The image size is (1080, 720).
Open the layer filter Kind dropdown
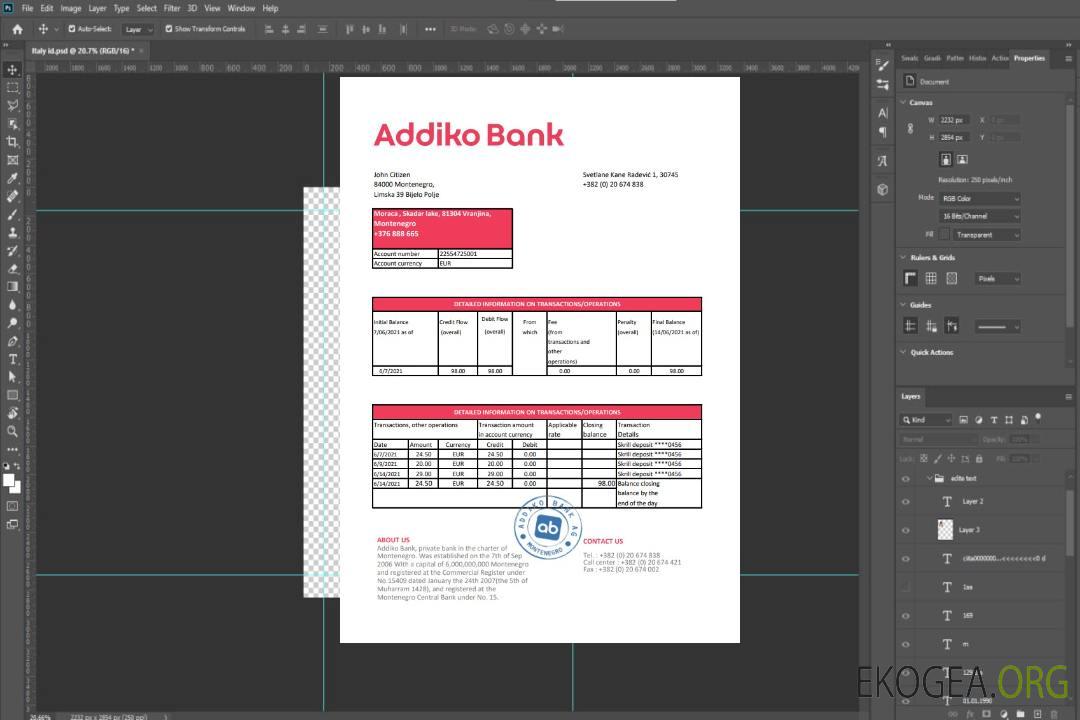tap(926, 420)
